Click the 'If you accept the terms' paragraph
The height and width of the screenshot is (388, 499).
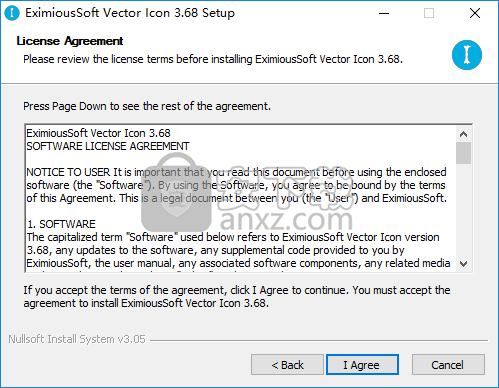(x=237, y=297)
